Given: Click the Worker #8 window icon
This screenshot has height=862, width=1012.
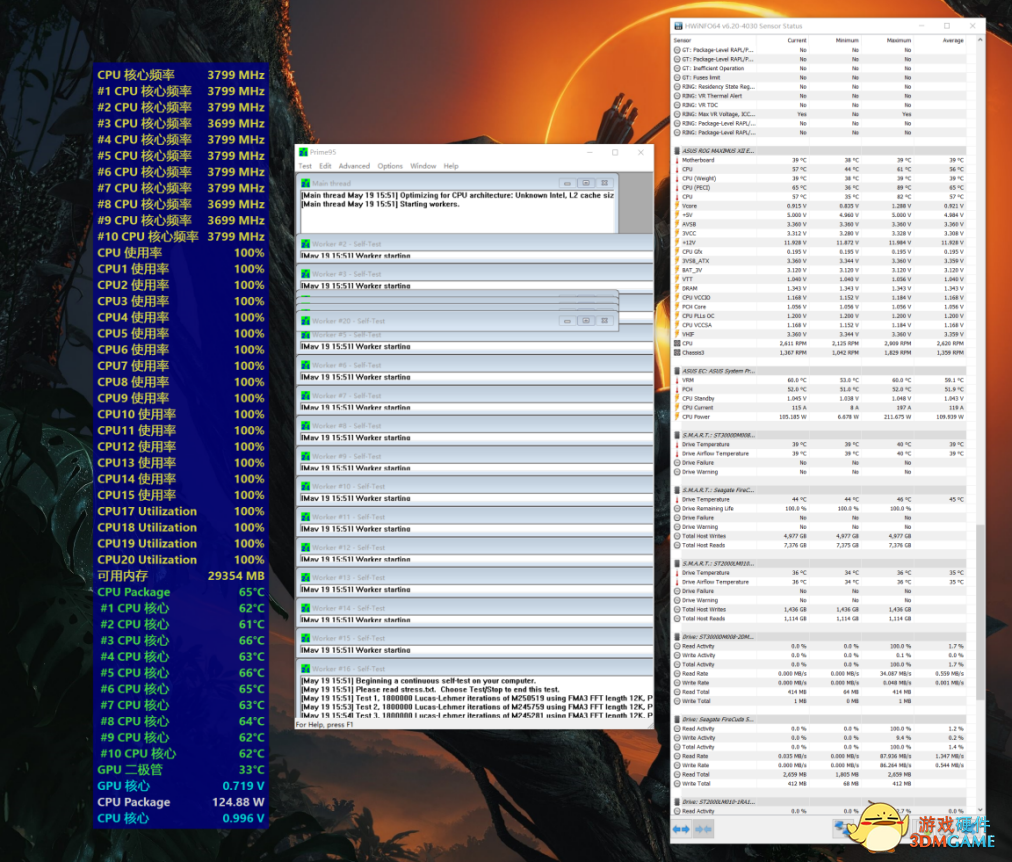Looking at the screenshot, I should pyautogui.click(x=306, y=426).
